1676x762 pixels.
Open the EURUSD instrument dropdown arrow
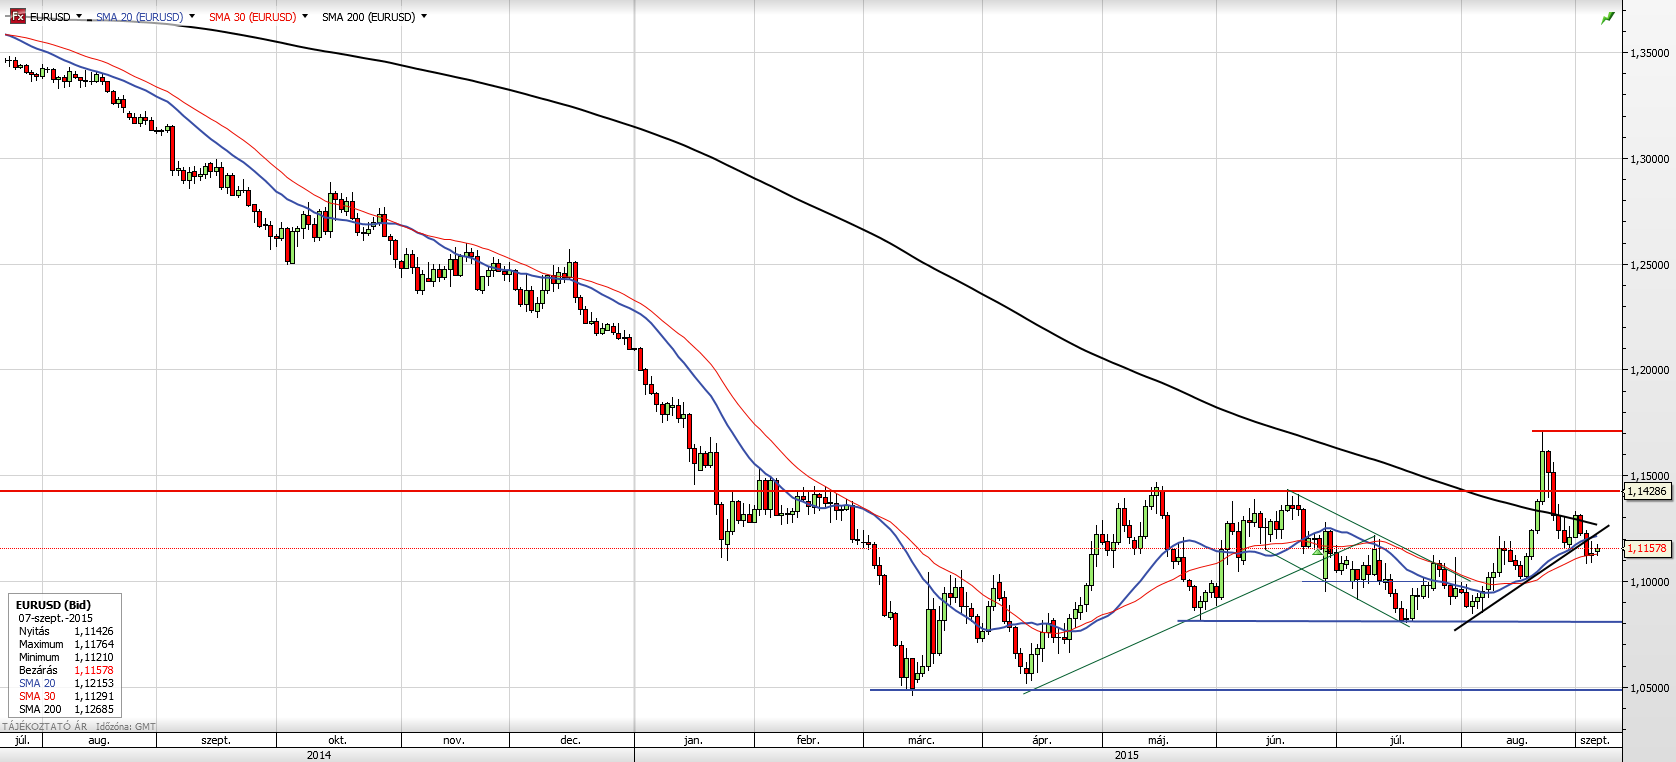pos(79,17)
